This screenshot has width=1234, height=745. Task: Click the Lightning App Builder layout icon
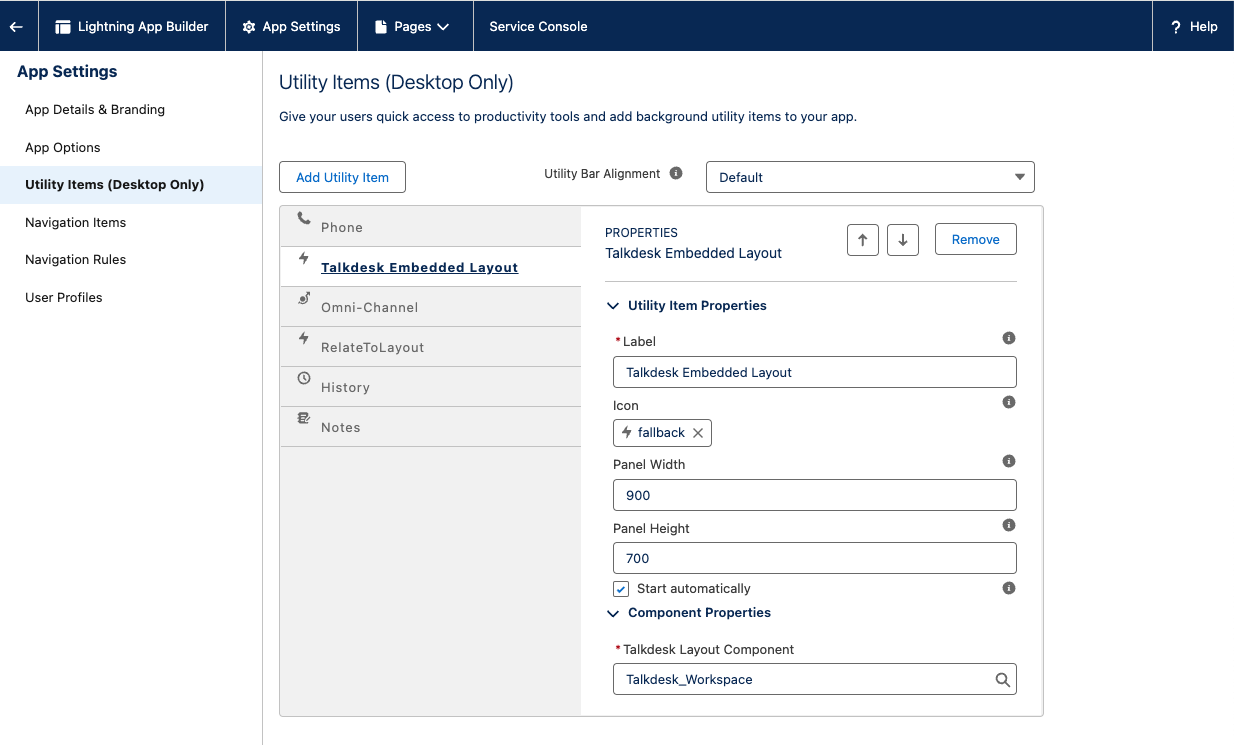(x=63, y=27)
